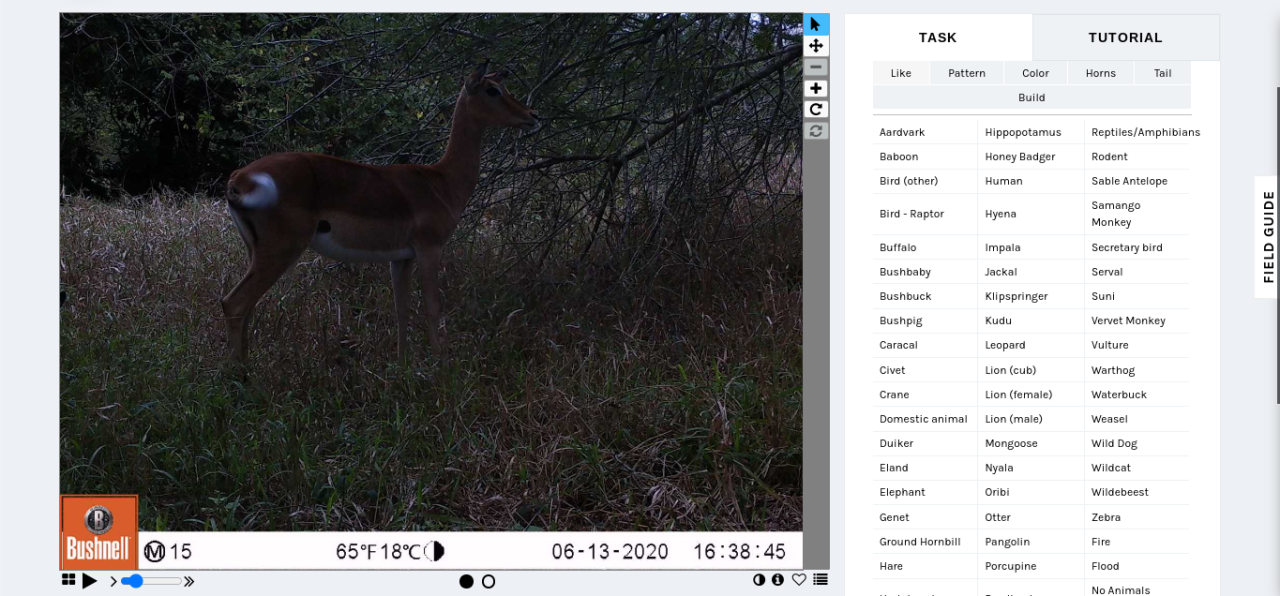This screenshot has width=1280, height=596.
Task: Open the subject info metadata
Action: click(x=778, y=579)
